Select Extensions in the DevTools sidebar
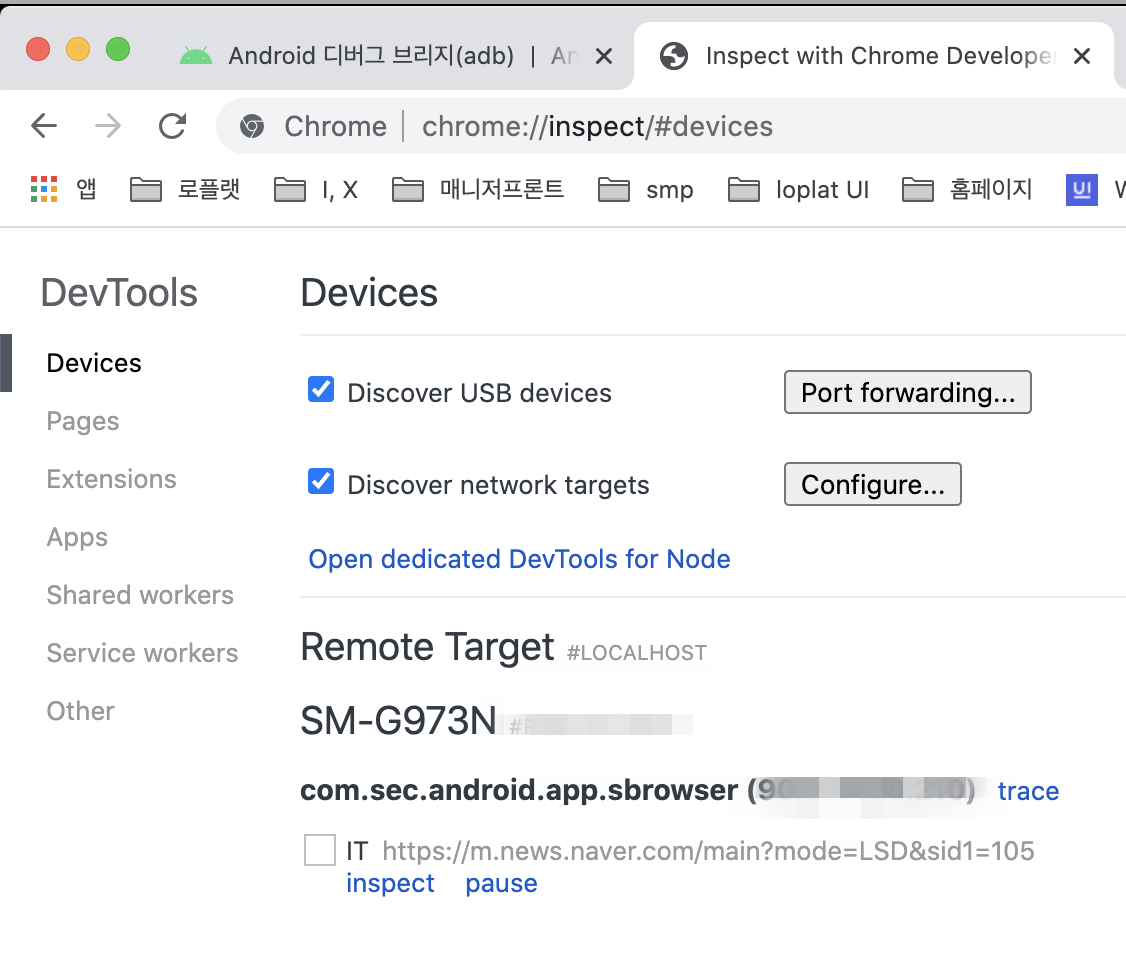The height and width of the screenshot is (954, 1126). 111,479
